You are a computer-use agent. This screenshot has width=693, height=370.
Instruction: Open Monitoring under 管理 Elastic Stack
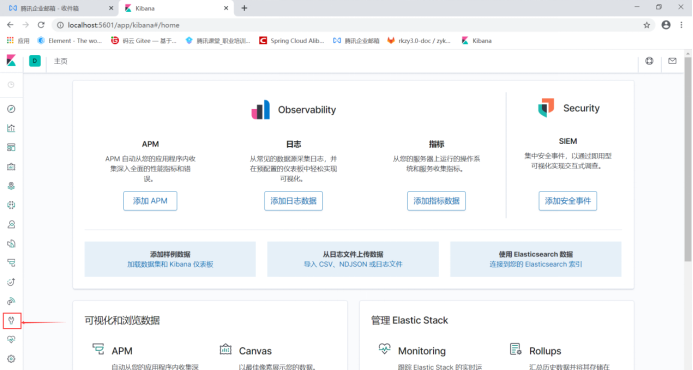[x=422, y=351]
